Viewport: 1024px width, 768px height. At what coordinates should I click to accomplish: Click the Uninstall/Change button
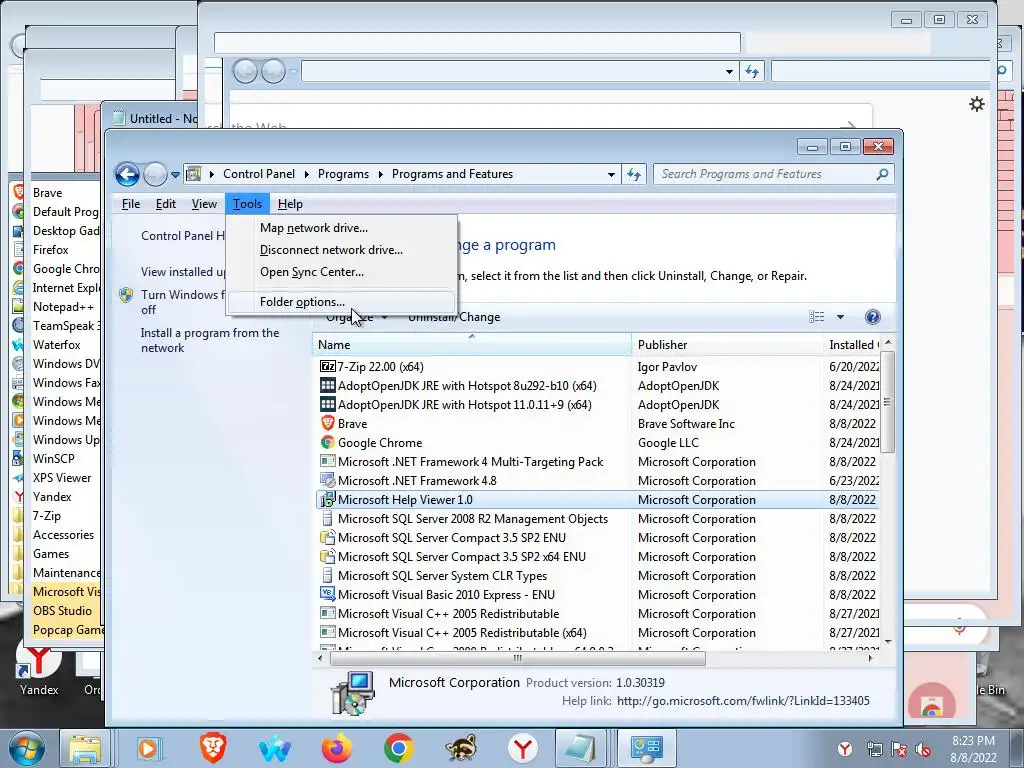click(x=455, y=317)
